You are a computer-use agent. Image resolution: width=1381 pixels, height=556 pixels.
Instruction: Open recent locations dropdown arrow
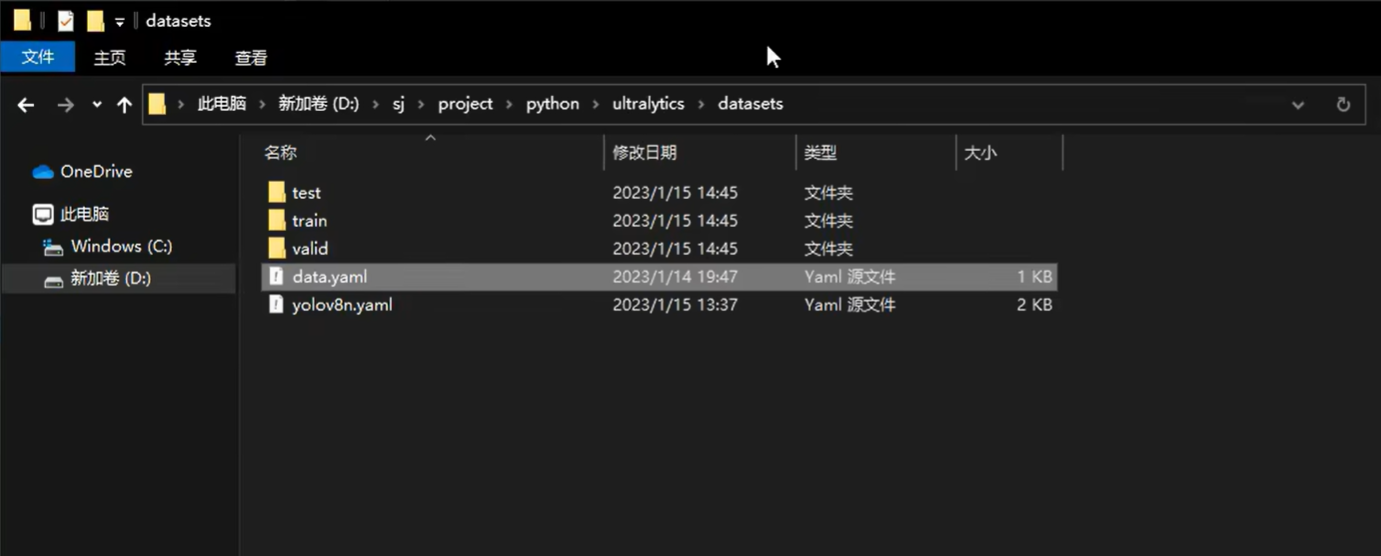pyautogui.click(x=97, y=104)
